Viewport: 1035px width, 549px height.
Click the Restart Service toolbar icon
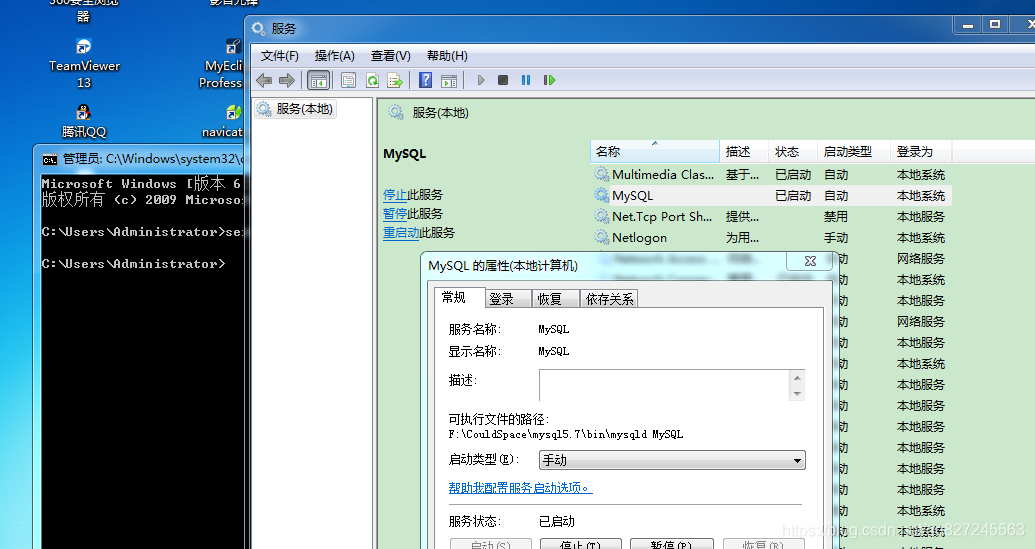549,80
